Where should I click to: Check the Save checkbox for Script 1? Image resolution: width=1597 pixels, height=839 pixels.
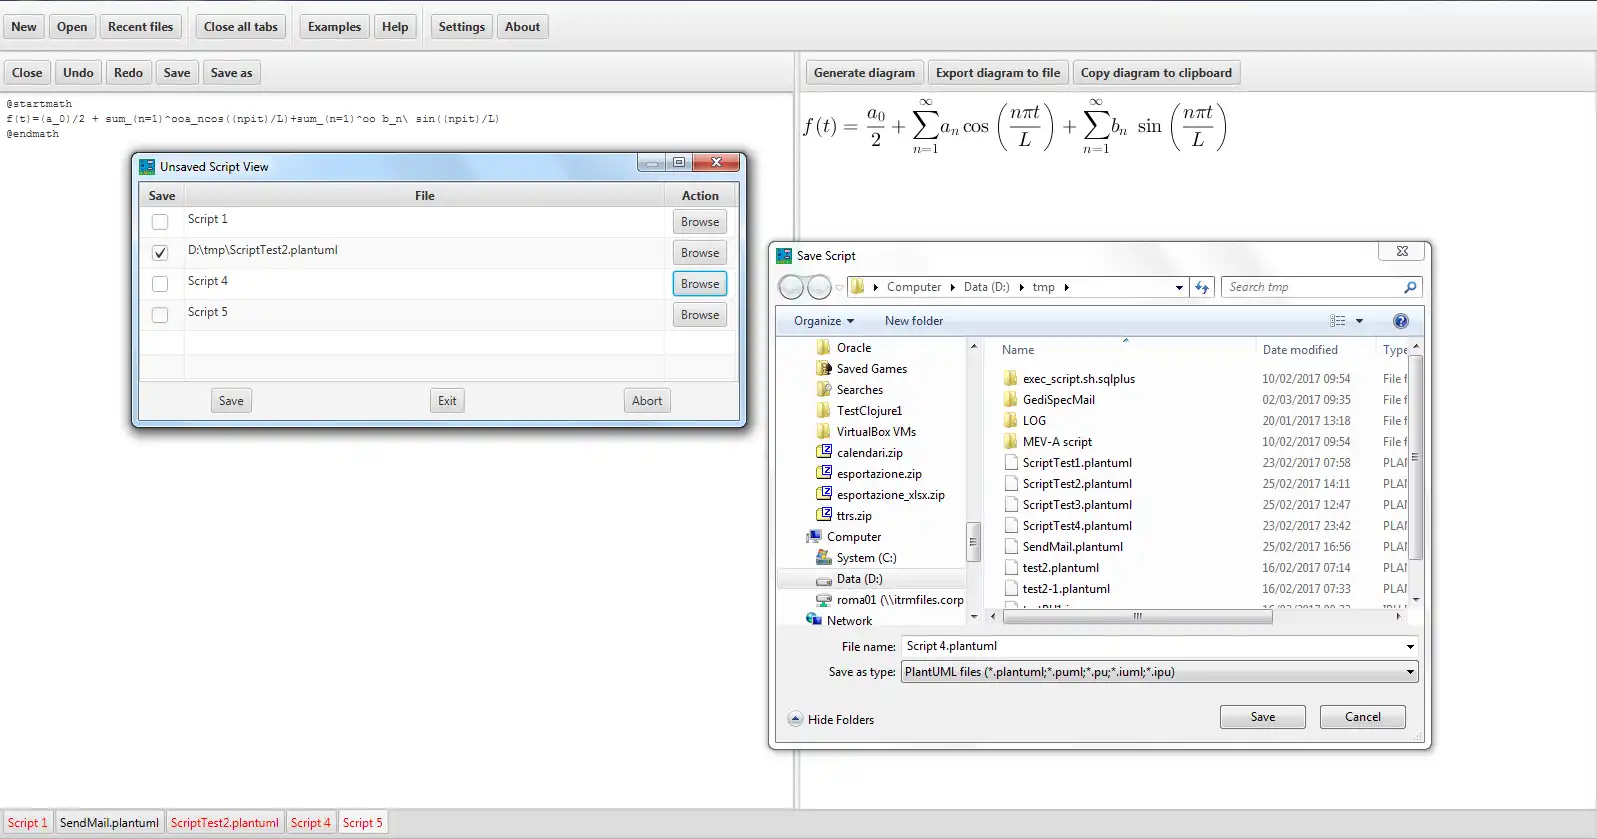[x=160, y=222]
